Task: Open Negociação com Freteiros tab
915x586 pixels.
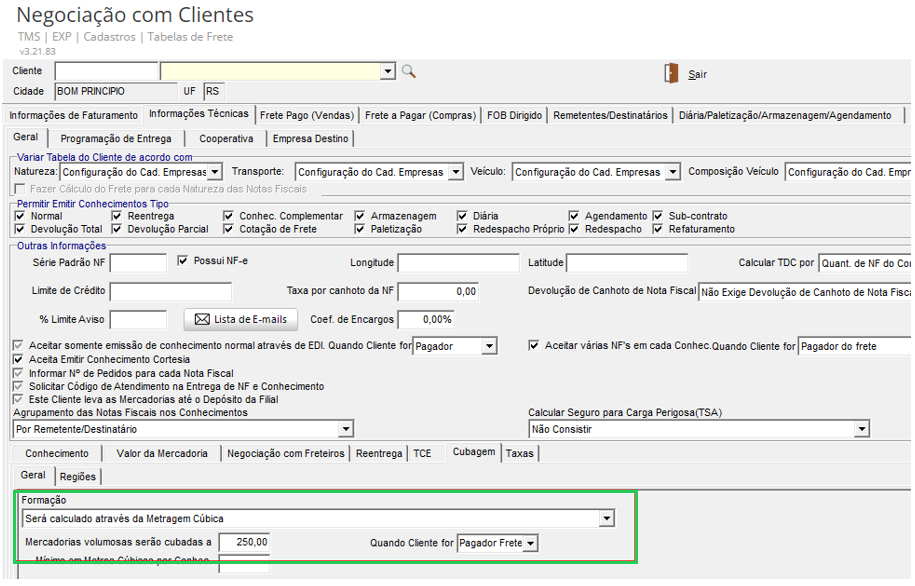Action: click(286, 454)
